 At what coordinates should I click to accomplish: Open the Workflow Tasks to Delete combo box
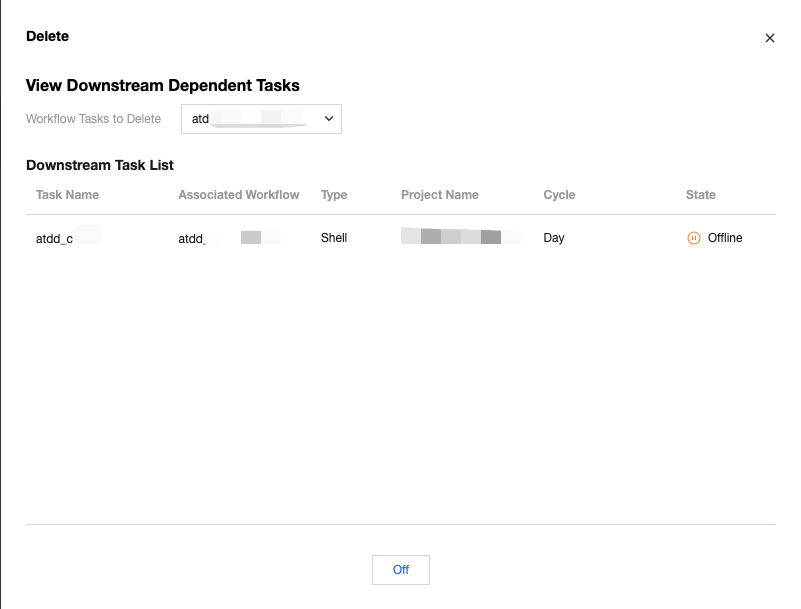[261, 119]
